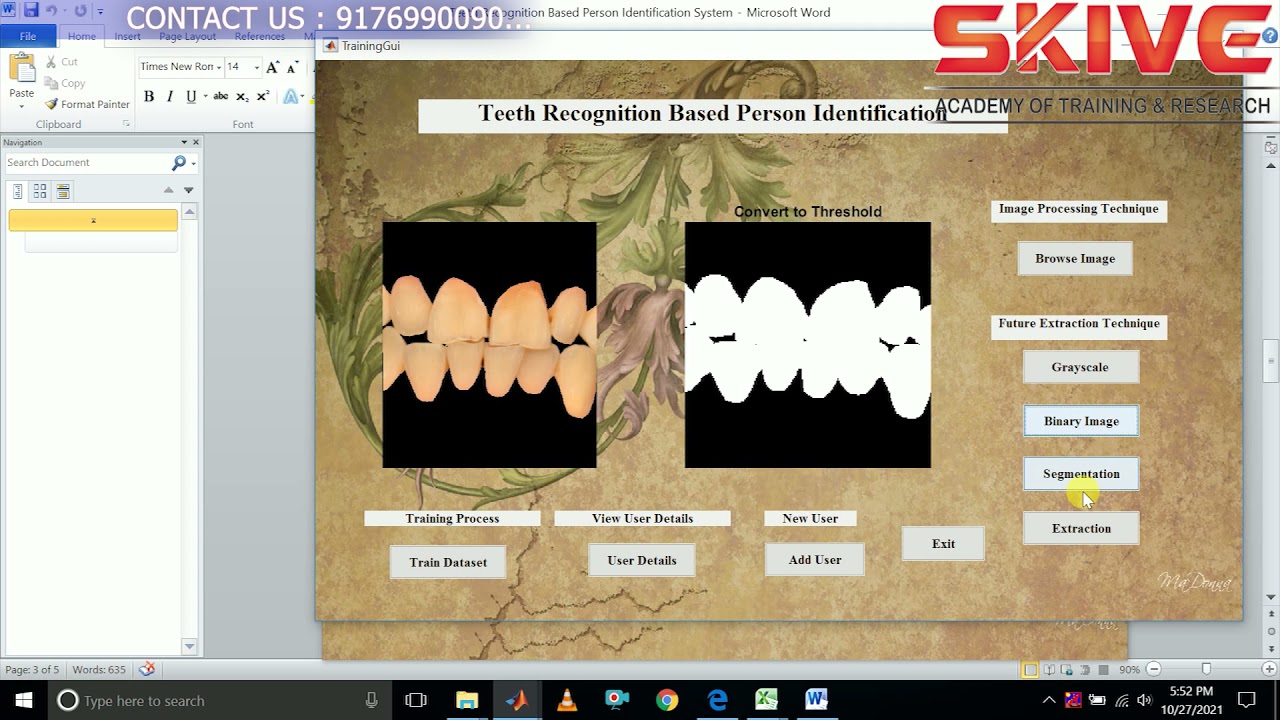Close the Navigation pane
The width and height of the screenshot is (1280, 720).
(x=196, y=142)
